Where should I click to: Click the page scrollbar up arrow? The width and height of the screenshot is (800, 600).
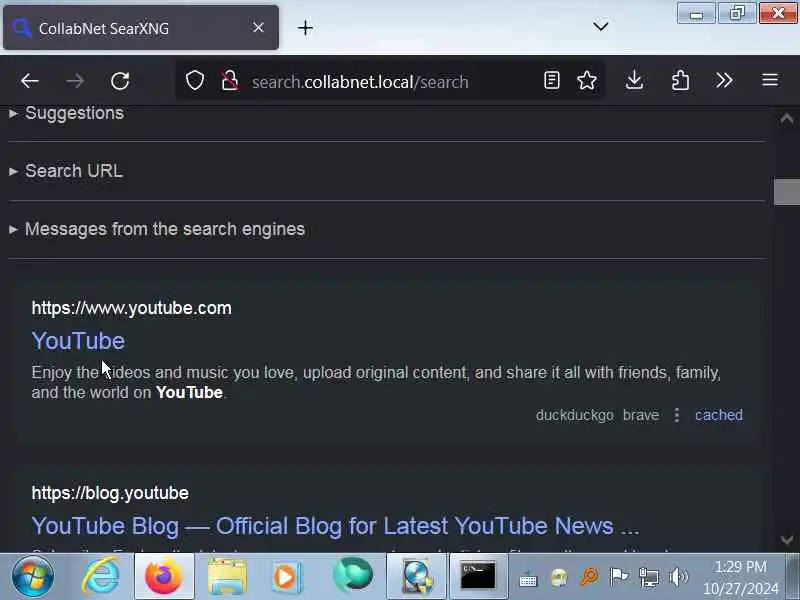pos(787,119)
